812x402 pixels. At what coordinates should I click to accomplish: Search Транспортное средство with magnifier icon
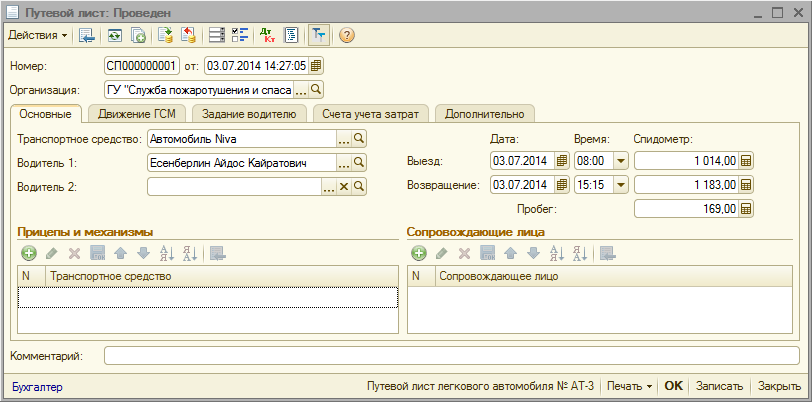click(359, 138)
